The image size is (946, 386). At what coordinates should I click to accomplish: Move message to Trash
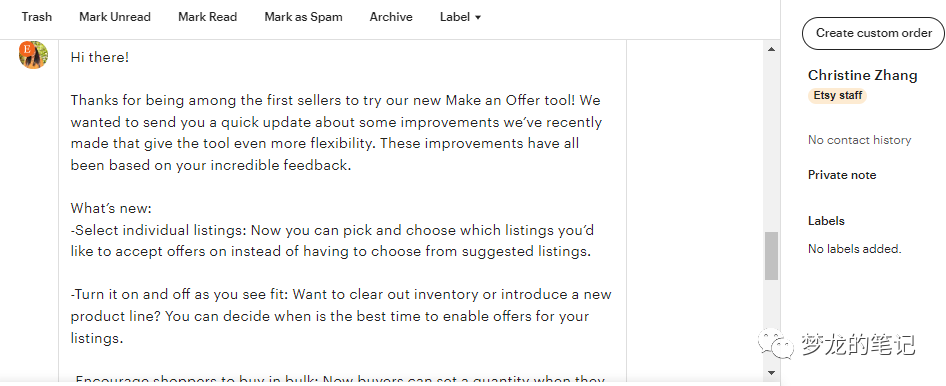[37, 17]
